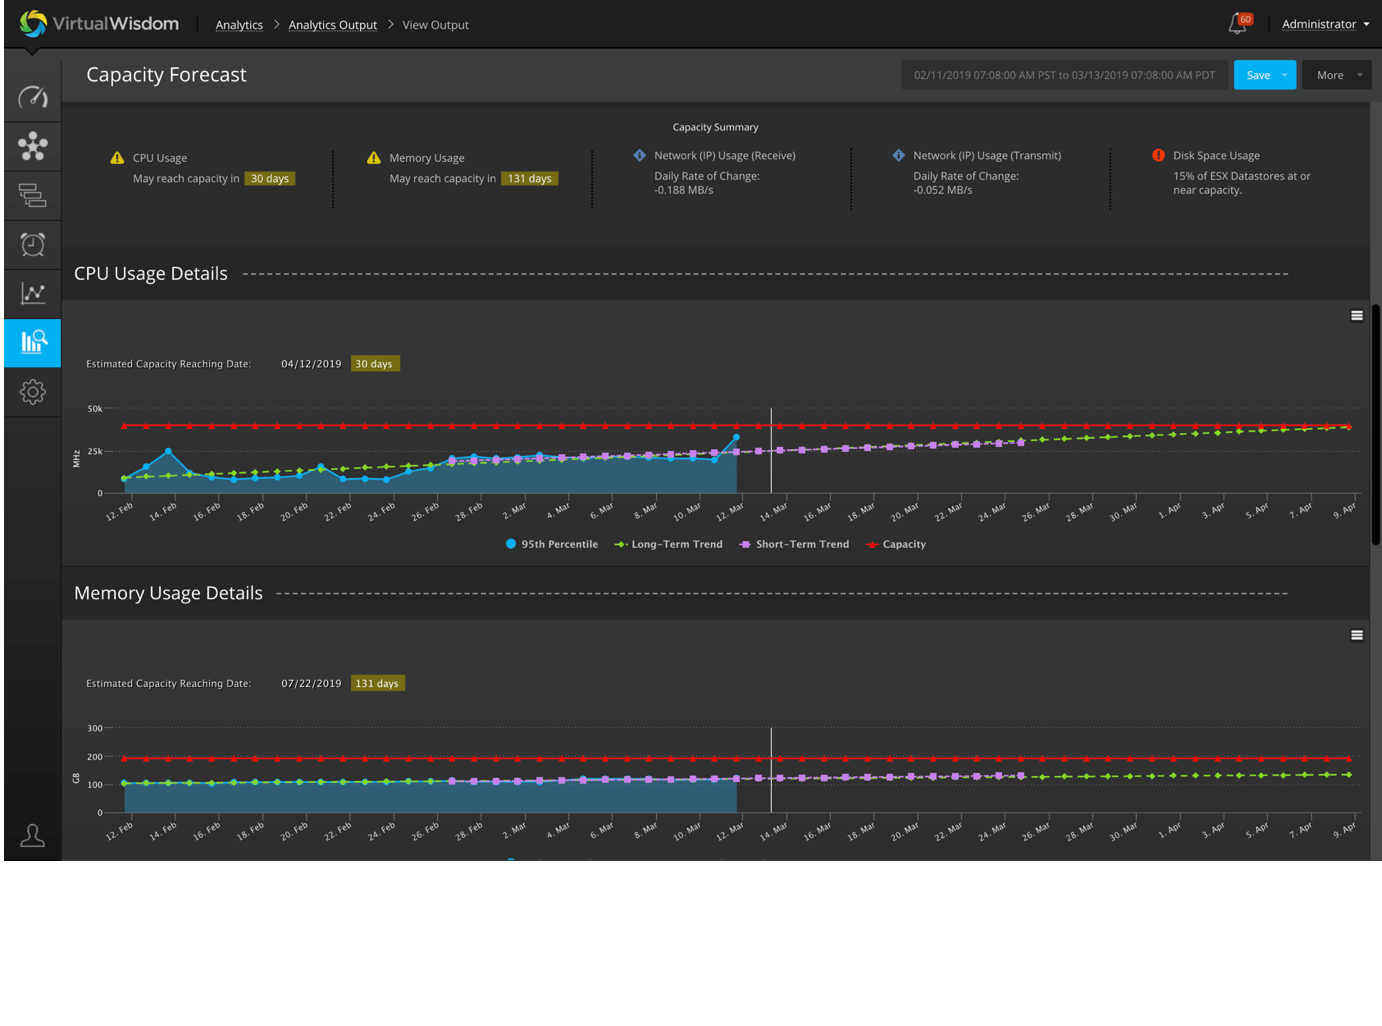Viewport: 1382px width, 1026px height.
Task: Click CPU Usage Details heading
Action: (151, 273)
